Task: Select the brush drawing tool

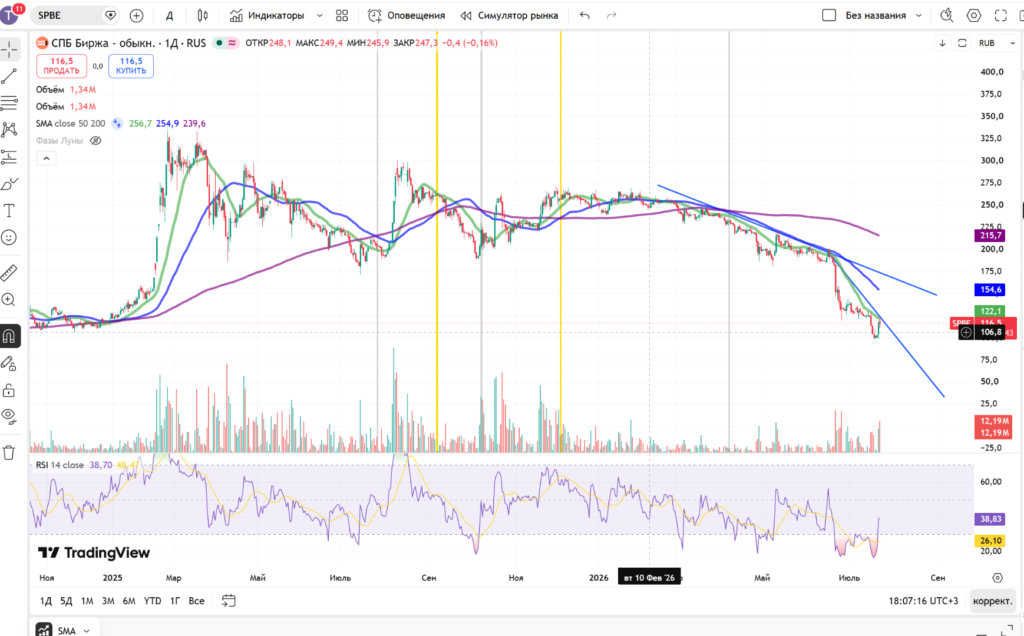Action: (x=9, y=184)
